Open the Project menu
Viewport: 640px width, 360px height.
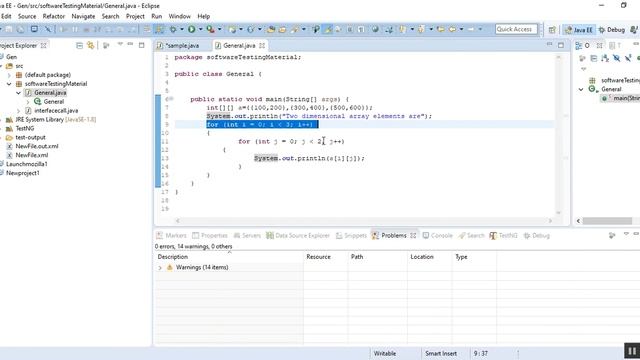(x=135, y=16)
